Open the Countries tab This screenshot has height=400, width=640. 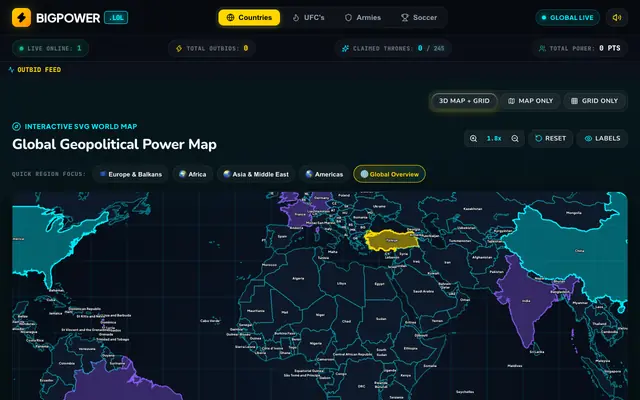[249, 18]
